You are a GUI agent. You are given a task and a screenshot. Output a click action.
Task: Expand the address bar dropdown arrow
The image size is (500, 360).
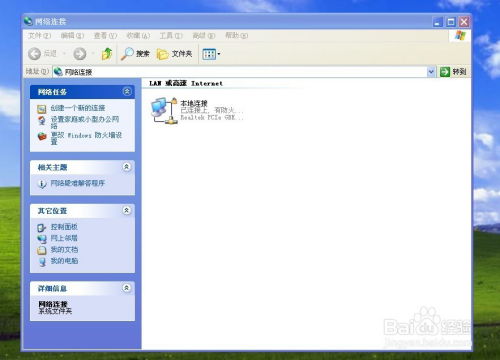[431, 72]
